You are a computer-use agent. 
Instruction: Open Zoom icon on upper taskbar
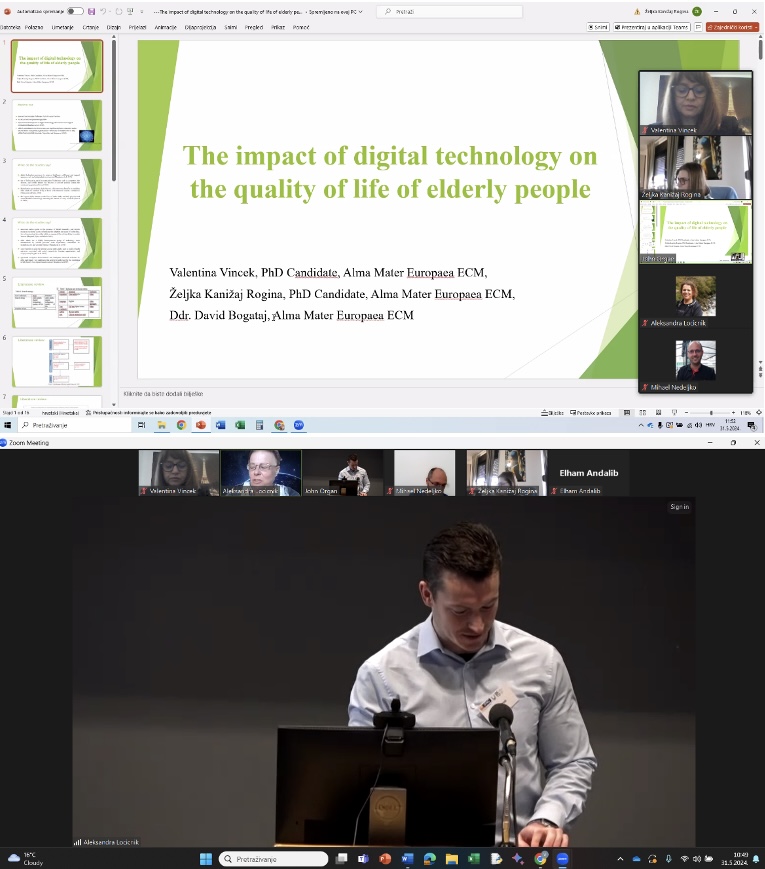pyautogui.click(x=299, y=425)
